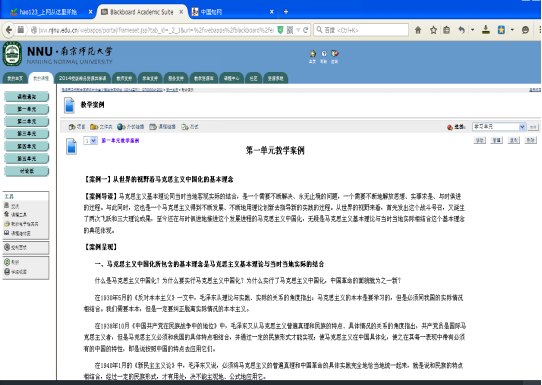Image resolution: width=542 pixels, height=385 pixels.
Task: Click the 删除 button for the content item
Action: pyautogui.click(x=531, y=140)
